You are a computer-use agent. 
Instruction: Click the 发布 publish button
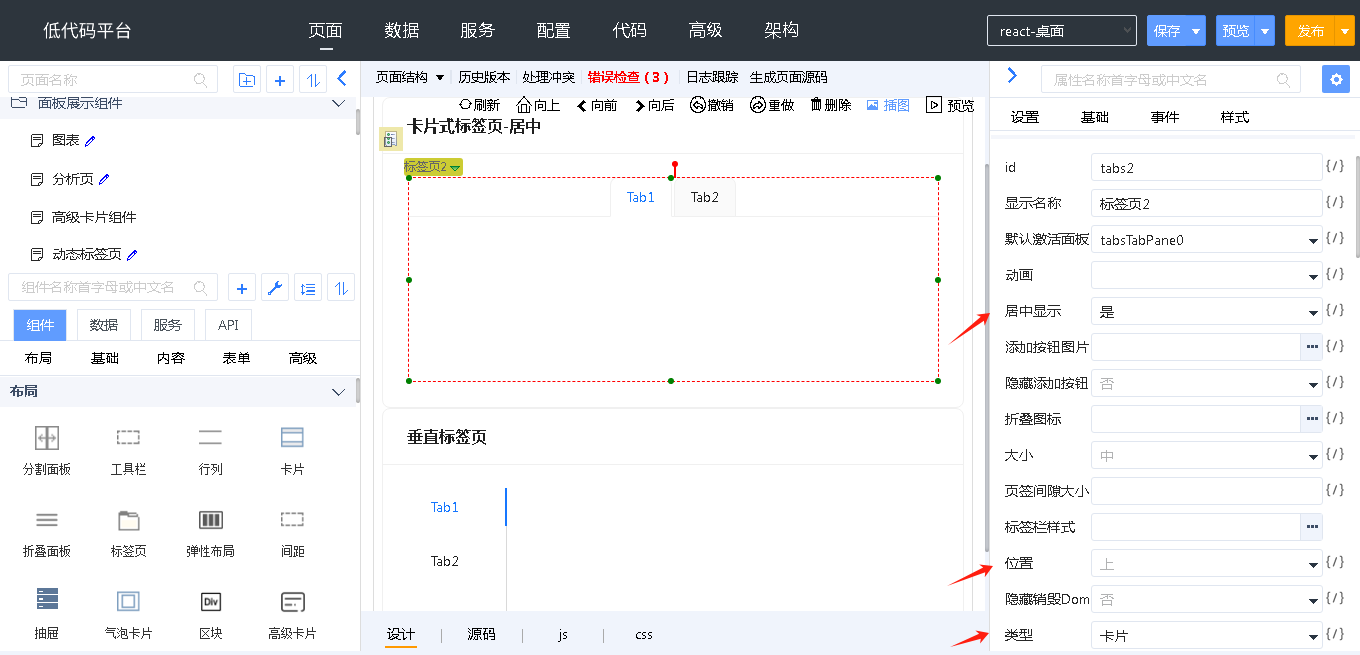tap(1311, 31)
